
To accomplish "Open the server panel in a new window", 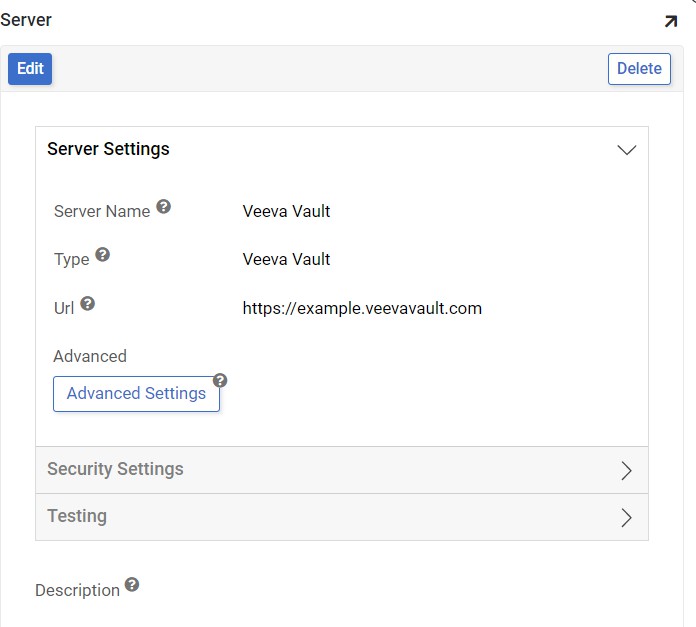I will (x=670, y=21).
